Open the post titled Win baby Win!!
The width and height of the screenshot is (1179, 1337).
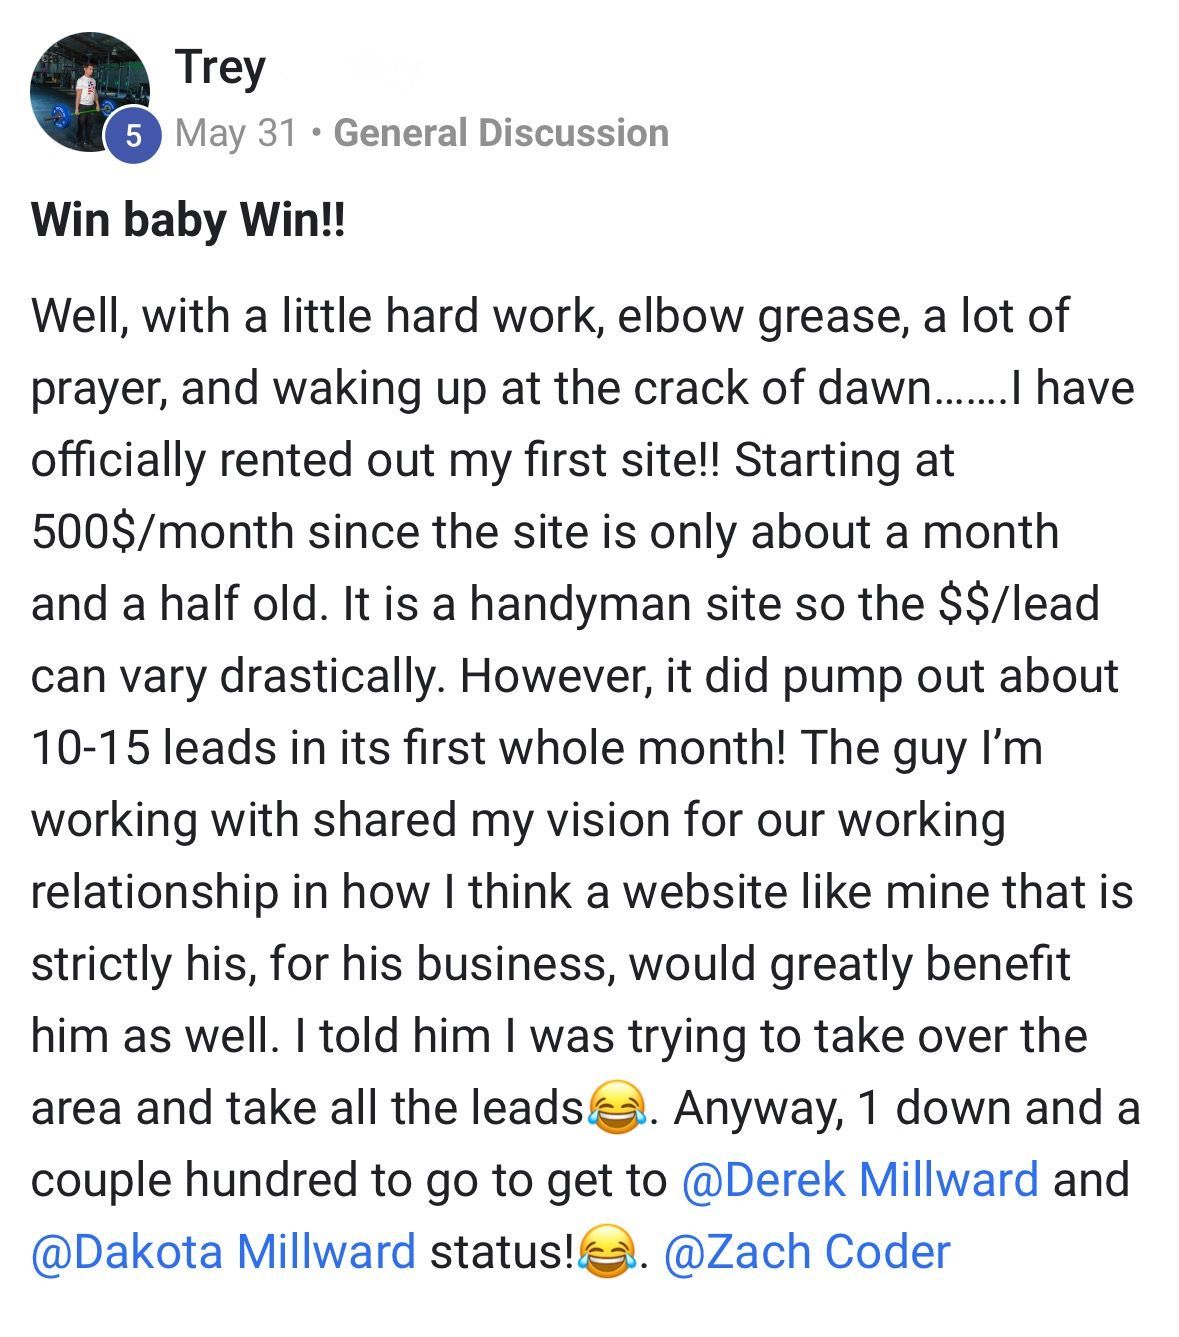pos(188,219)
